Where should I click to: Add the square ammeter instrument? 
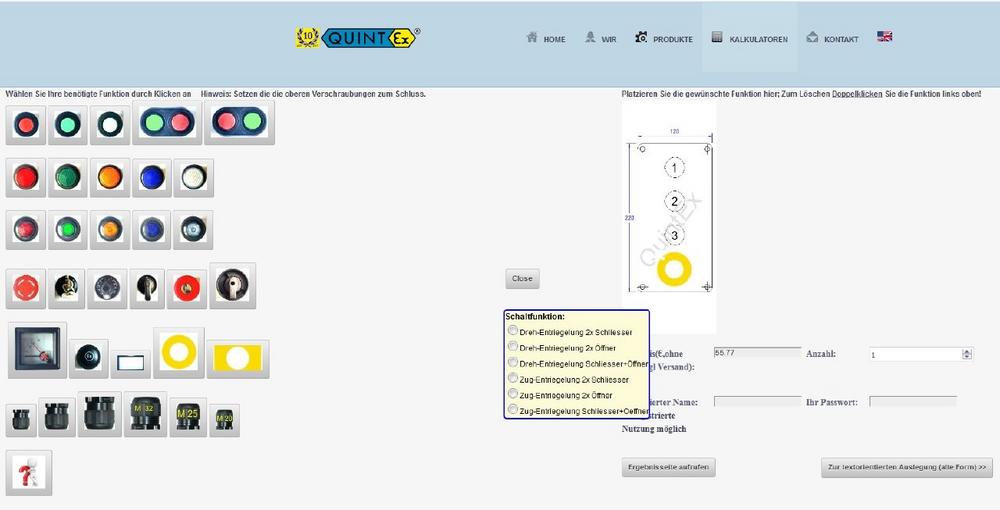[x=38, y=350]
